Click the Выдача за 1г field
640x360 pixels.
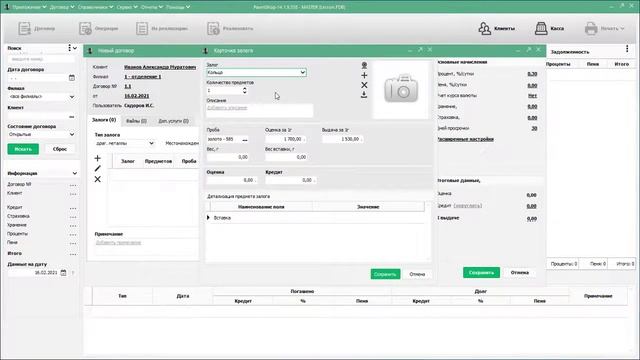click(343, 139)
